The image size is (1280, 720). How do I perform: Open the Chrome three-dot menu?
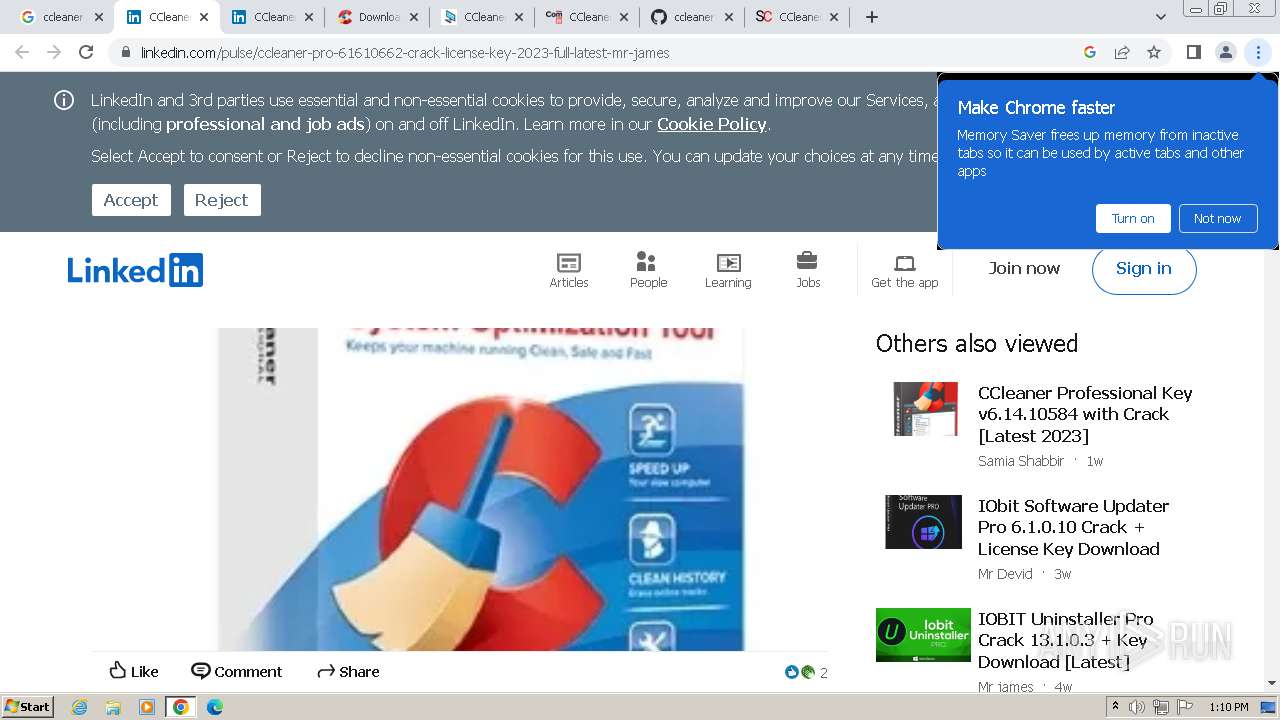click(x=1258, y=52)
